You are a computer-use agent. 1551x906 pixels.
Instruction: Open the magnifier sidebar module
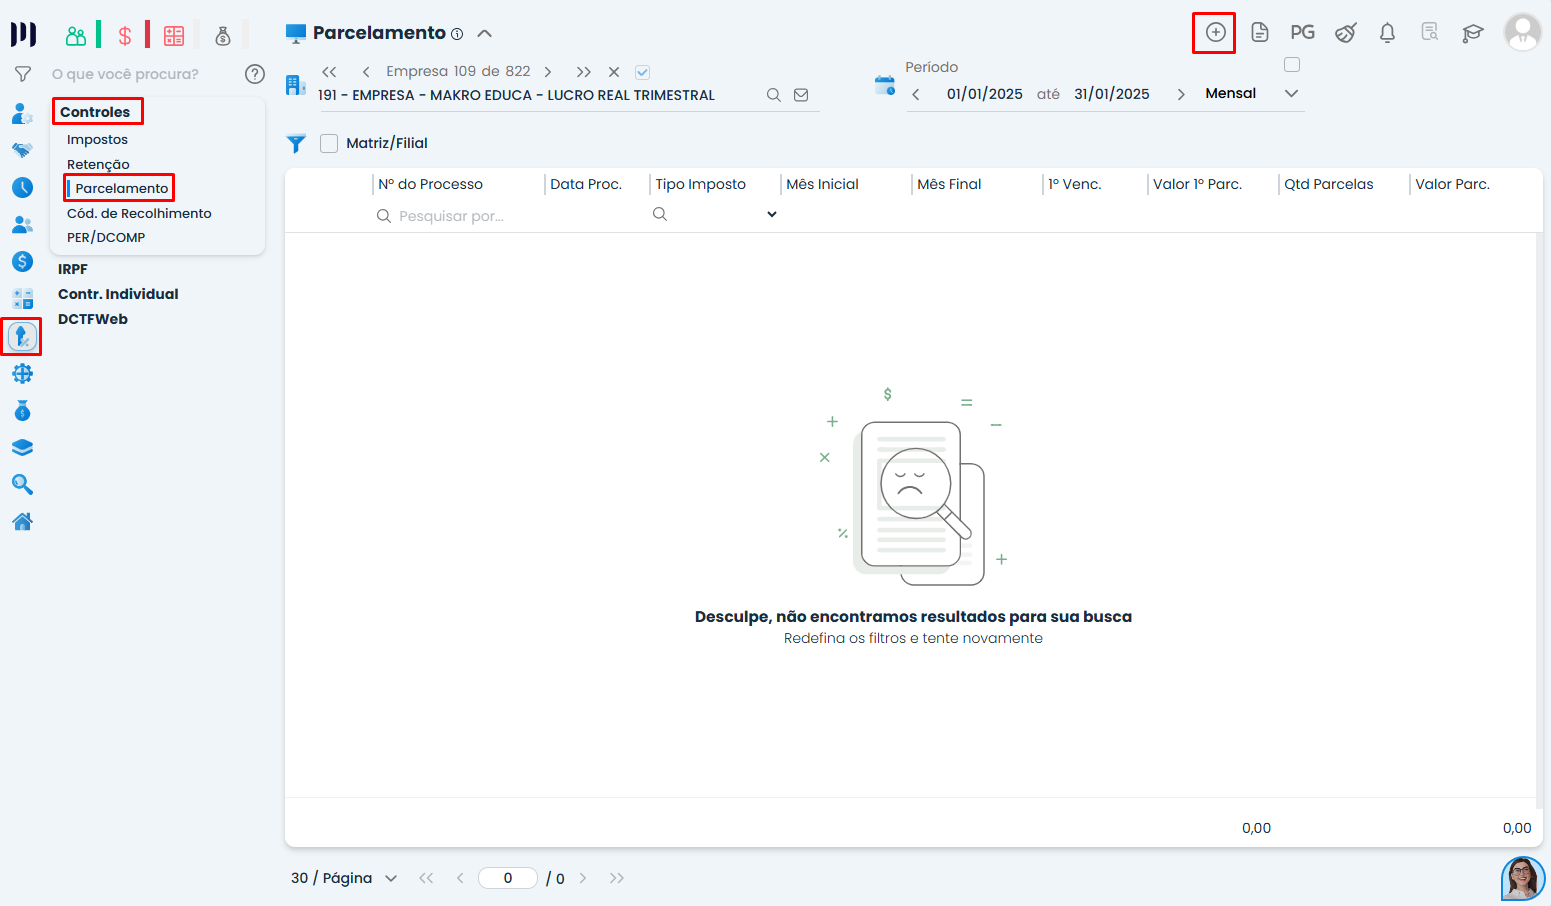[x=22, y=484]
